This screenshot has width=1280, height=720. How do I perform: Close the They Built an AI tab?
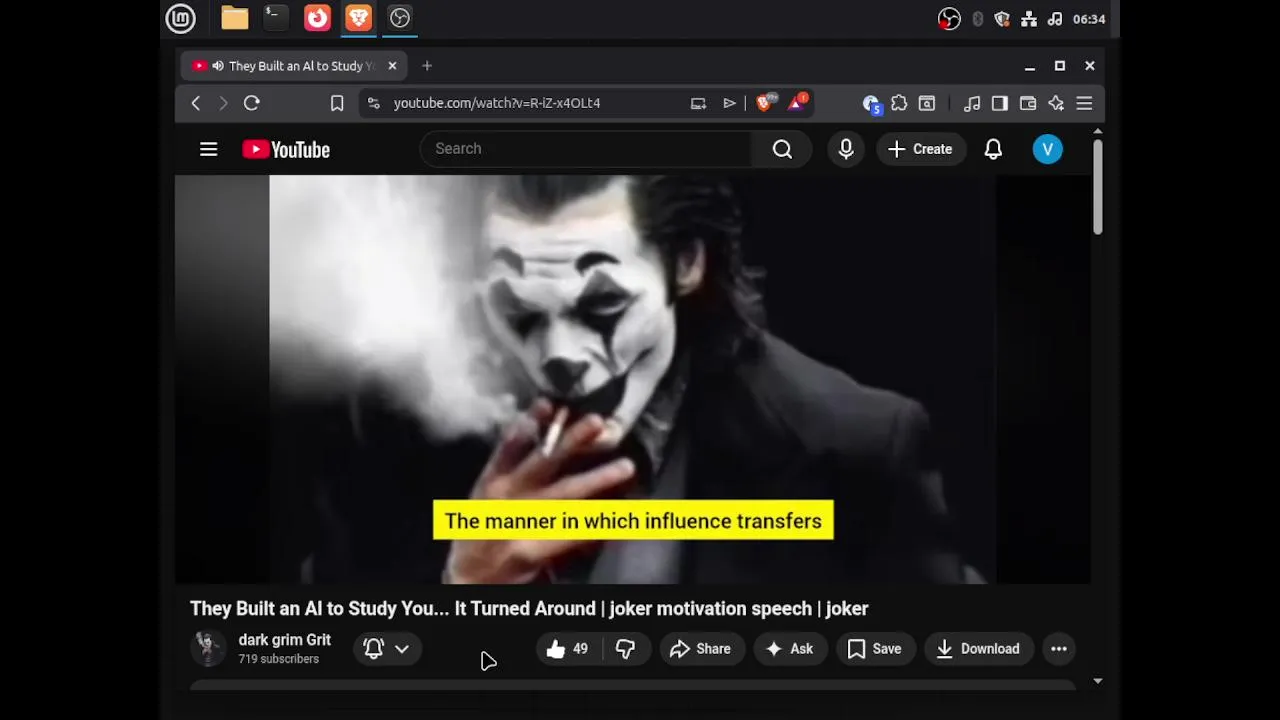point(392,66)
